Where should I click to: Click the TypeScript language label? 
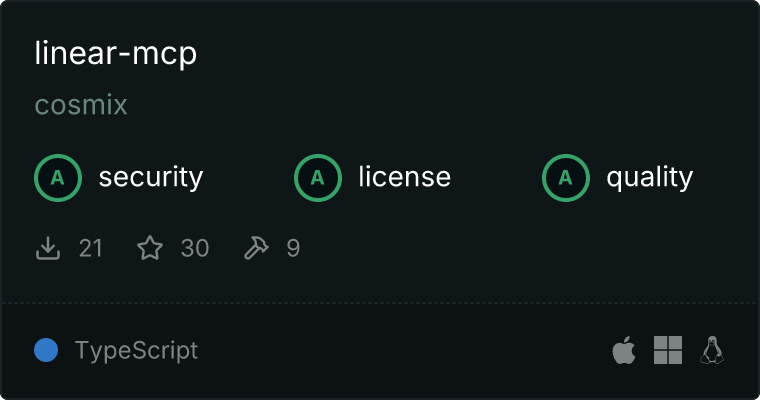click(x=136, y=351)
